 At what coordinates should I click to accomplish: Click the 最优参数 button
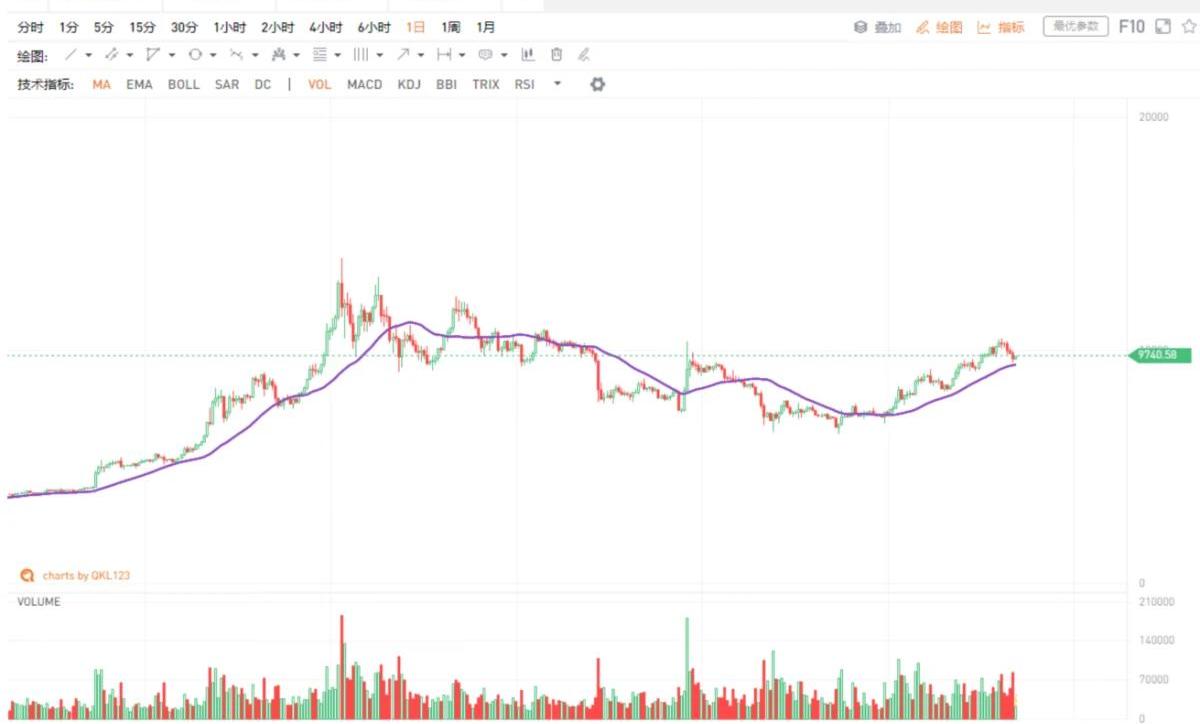point(1076,27)
